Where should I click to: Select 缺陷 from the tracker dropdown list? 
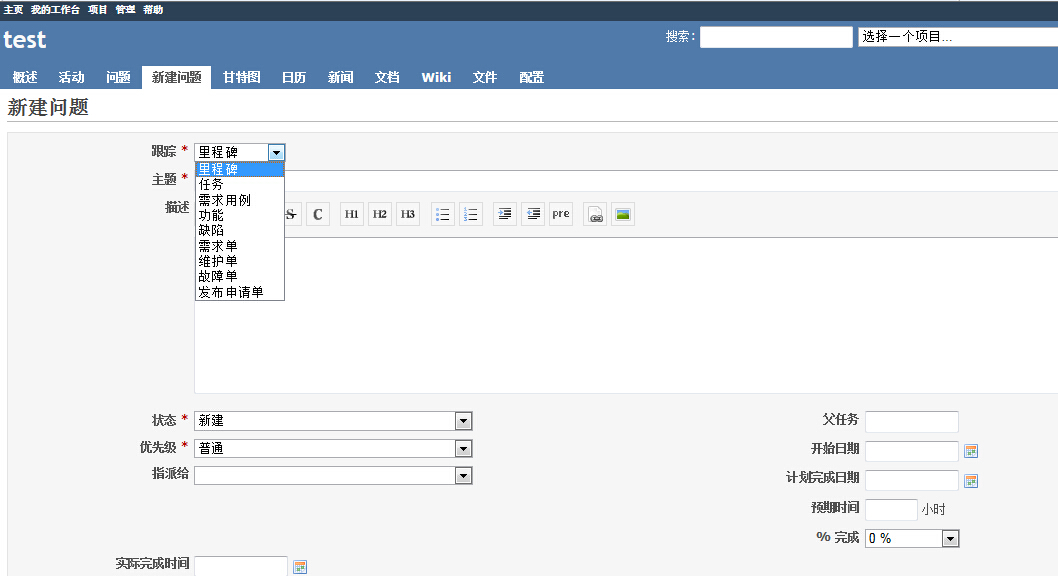pos(211,230)
